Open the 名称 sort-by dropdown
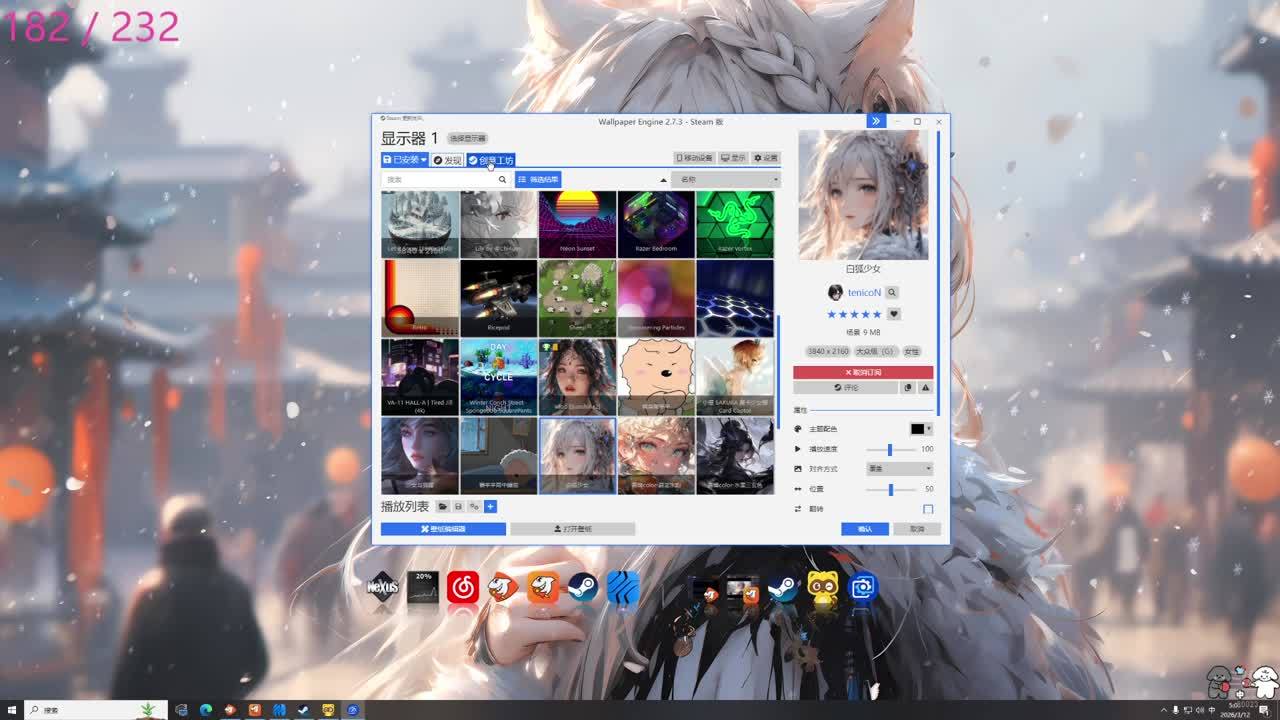The height and width of the screenshot is (720, 1280). 729,180
